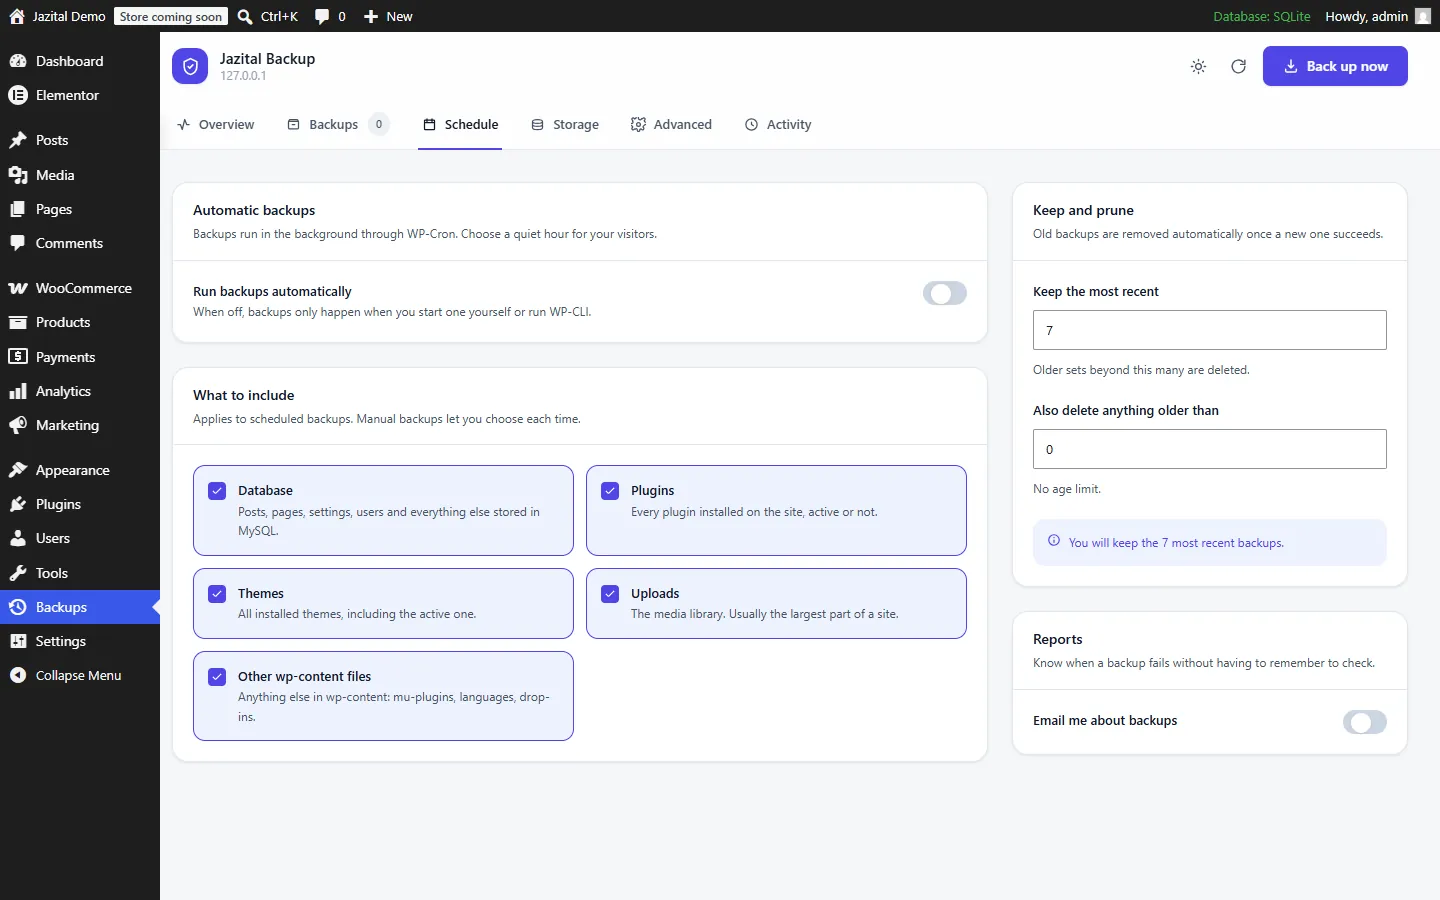Click the Analytics bar chart icon
Image resolution: width=1440 pixels, height=900 pixels.
tap(18, 391)
